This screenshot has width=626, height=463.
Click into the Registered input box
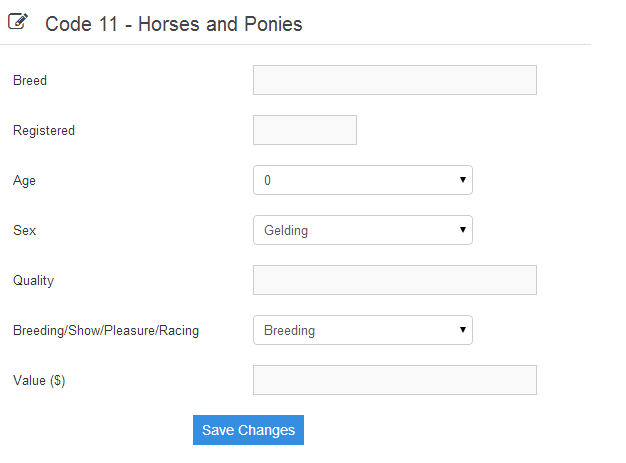coord(305,130)
